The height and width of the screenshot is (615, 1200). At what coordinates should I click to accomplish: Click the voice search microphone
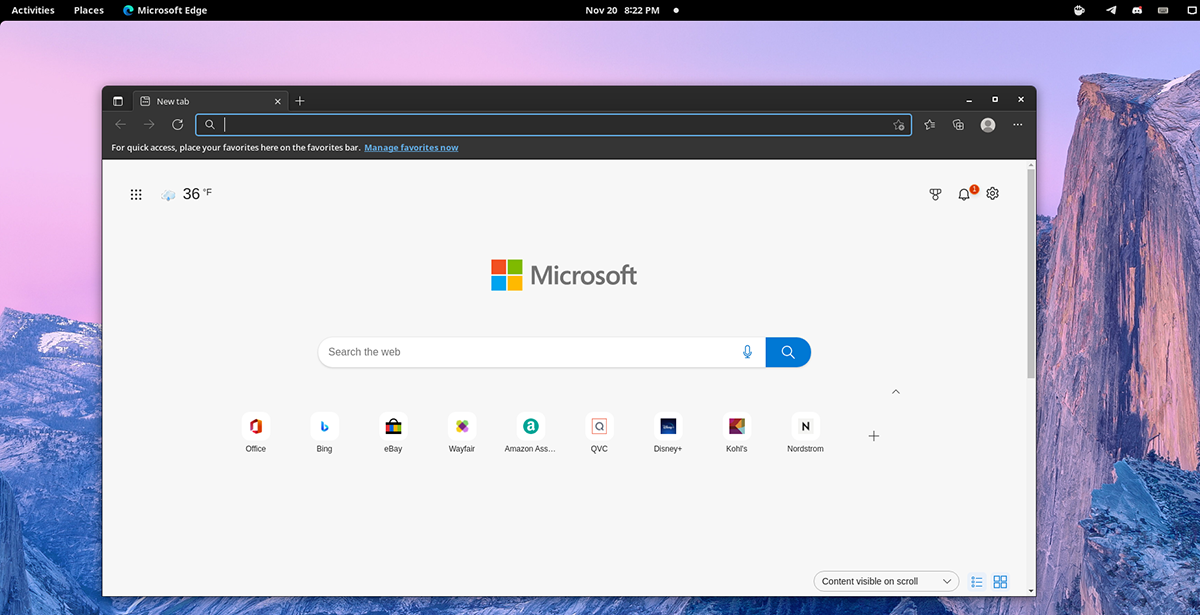pyautogui.click(x=747, y=352)
